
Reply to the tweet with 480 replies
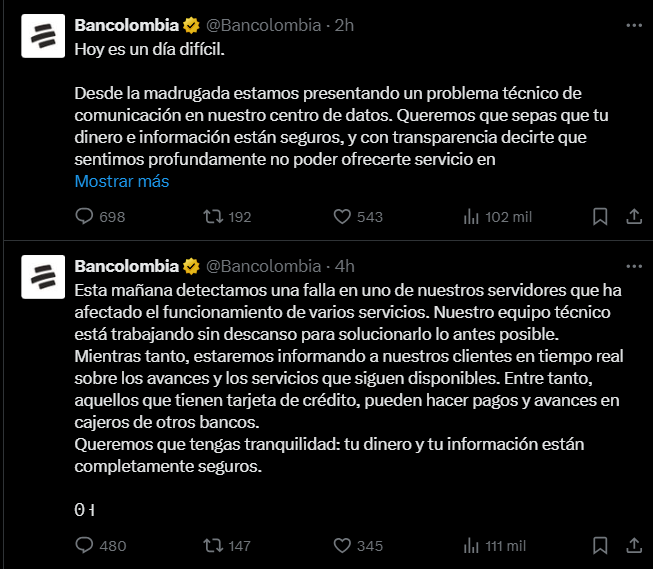pyautogui.click(x=85, y=546)
